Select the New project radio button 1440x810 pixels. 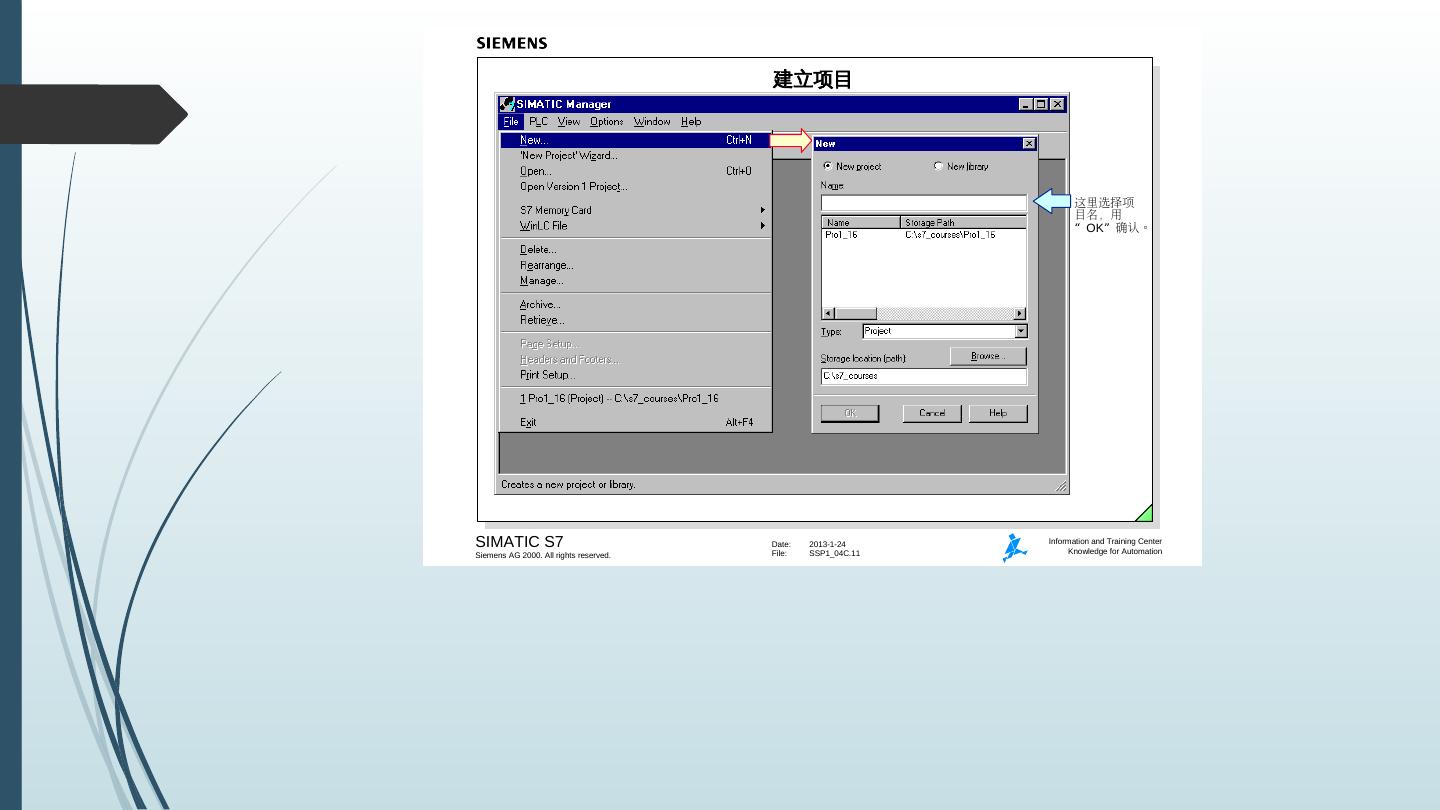[x=827, y=166]
